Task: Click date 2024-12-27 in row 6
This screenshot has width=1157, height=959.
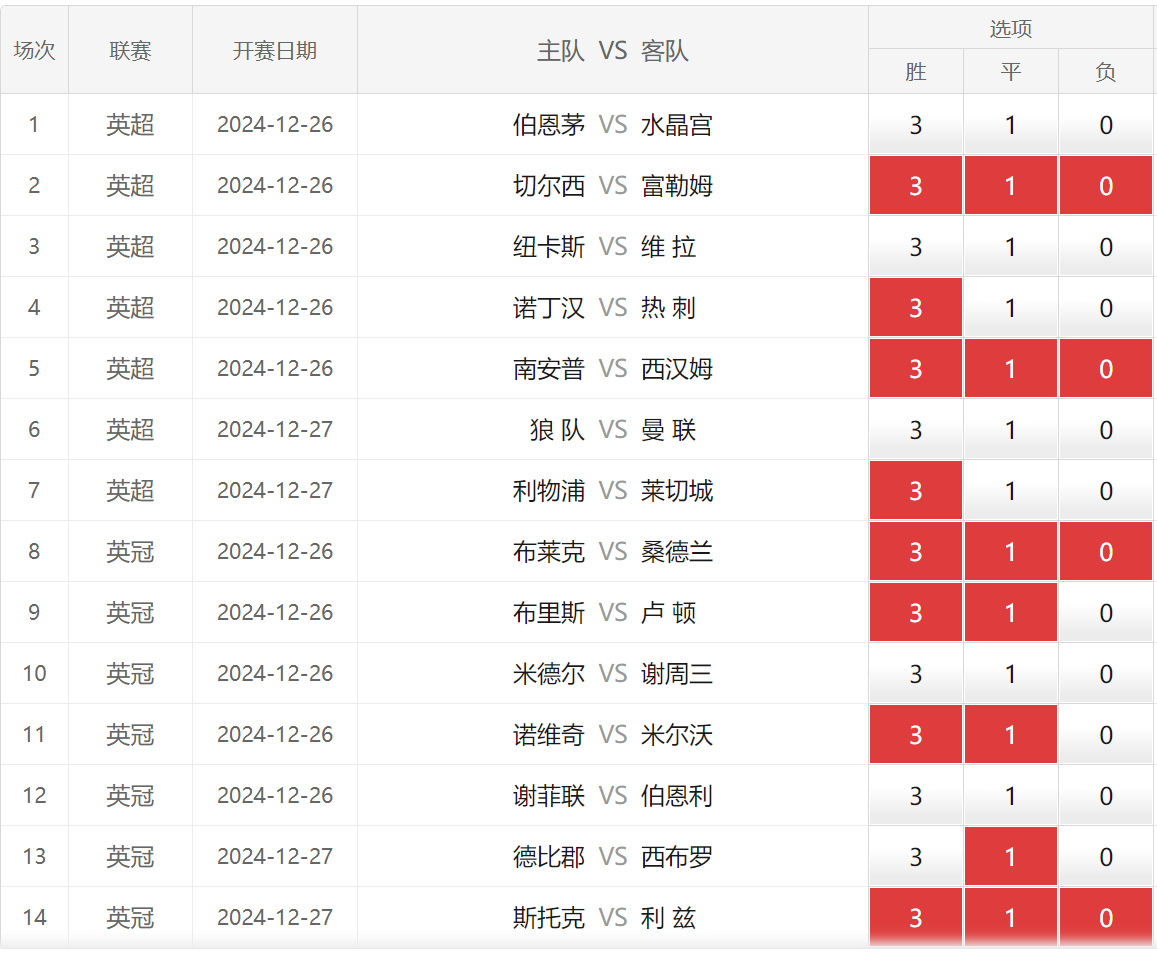Action: 274,429
